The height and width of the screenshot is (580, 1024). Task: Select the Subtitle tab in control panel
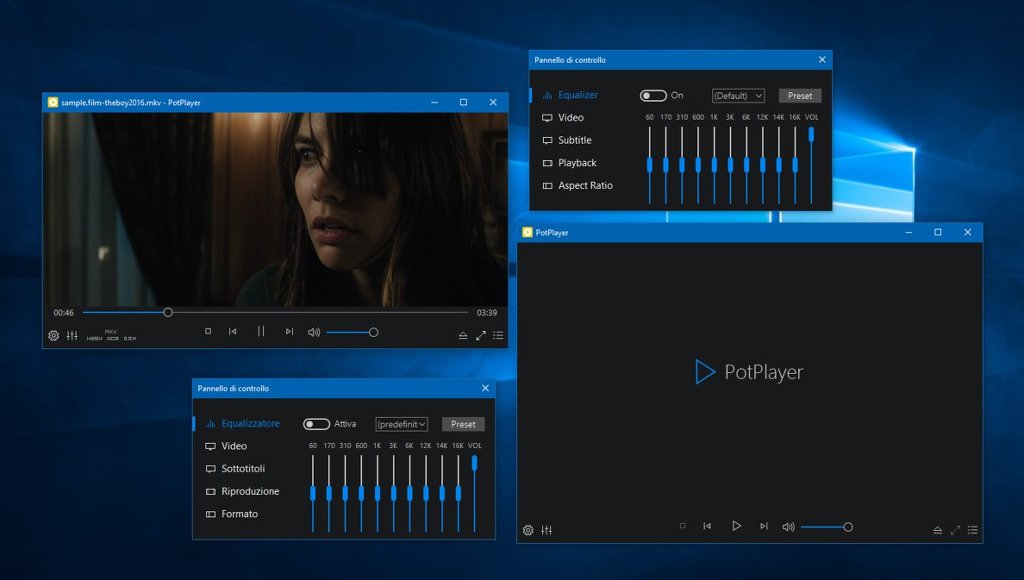pos(574,141)
